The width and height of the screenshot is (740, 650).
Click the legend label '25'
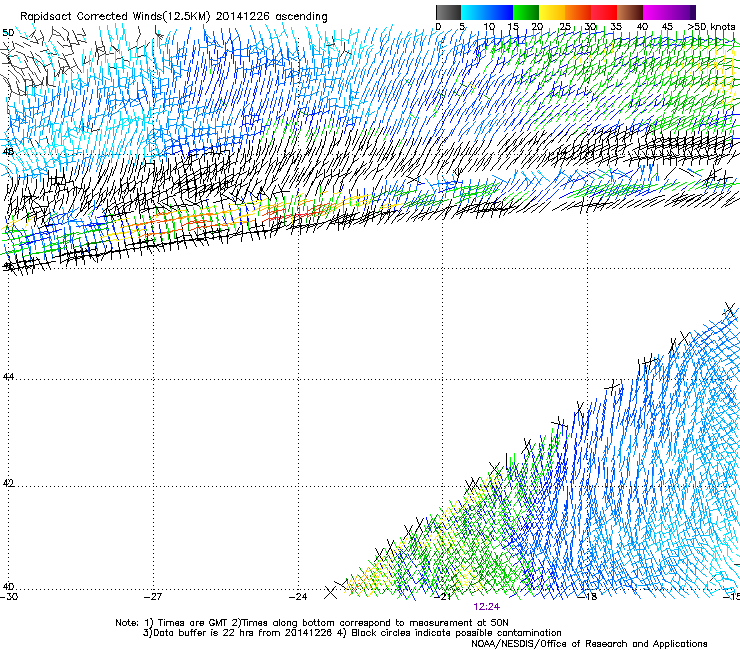565,27
